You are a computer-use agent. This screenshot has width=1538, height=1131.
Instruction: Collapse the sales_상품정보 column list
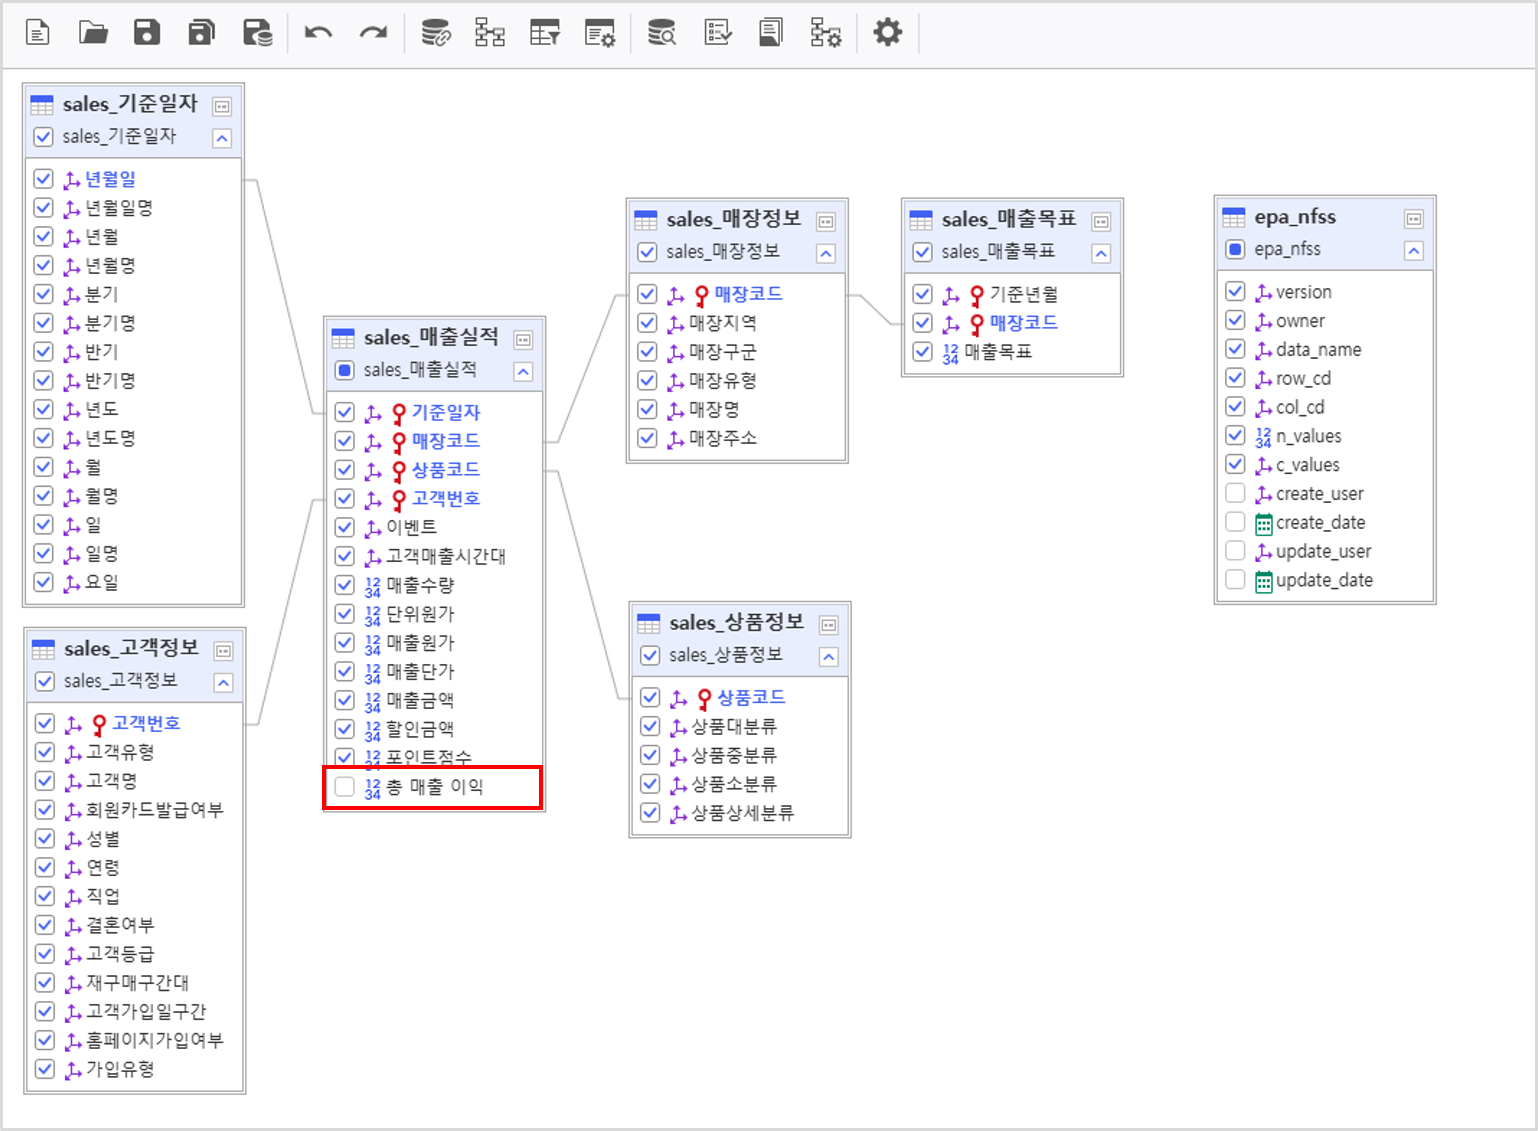tap(829, 656)
